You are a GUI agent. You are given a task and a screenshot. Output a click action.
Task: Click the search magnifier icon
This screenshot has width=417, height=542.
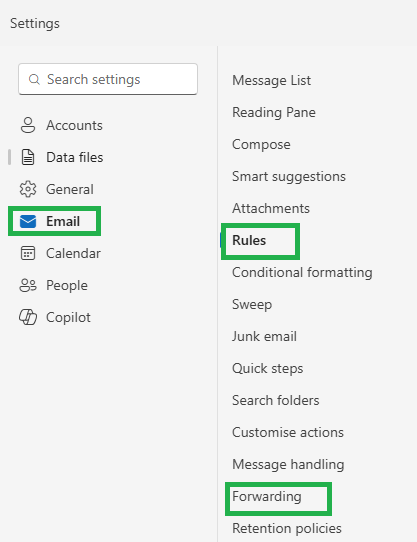[x=34, y=80]
